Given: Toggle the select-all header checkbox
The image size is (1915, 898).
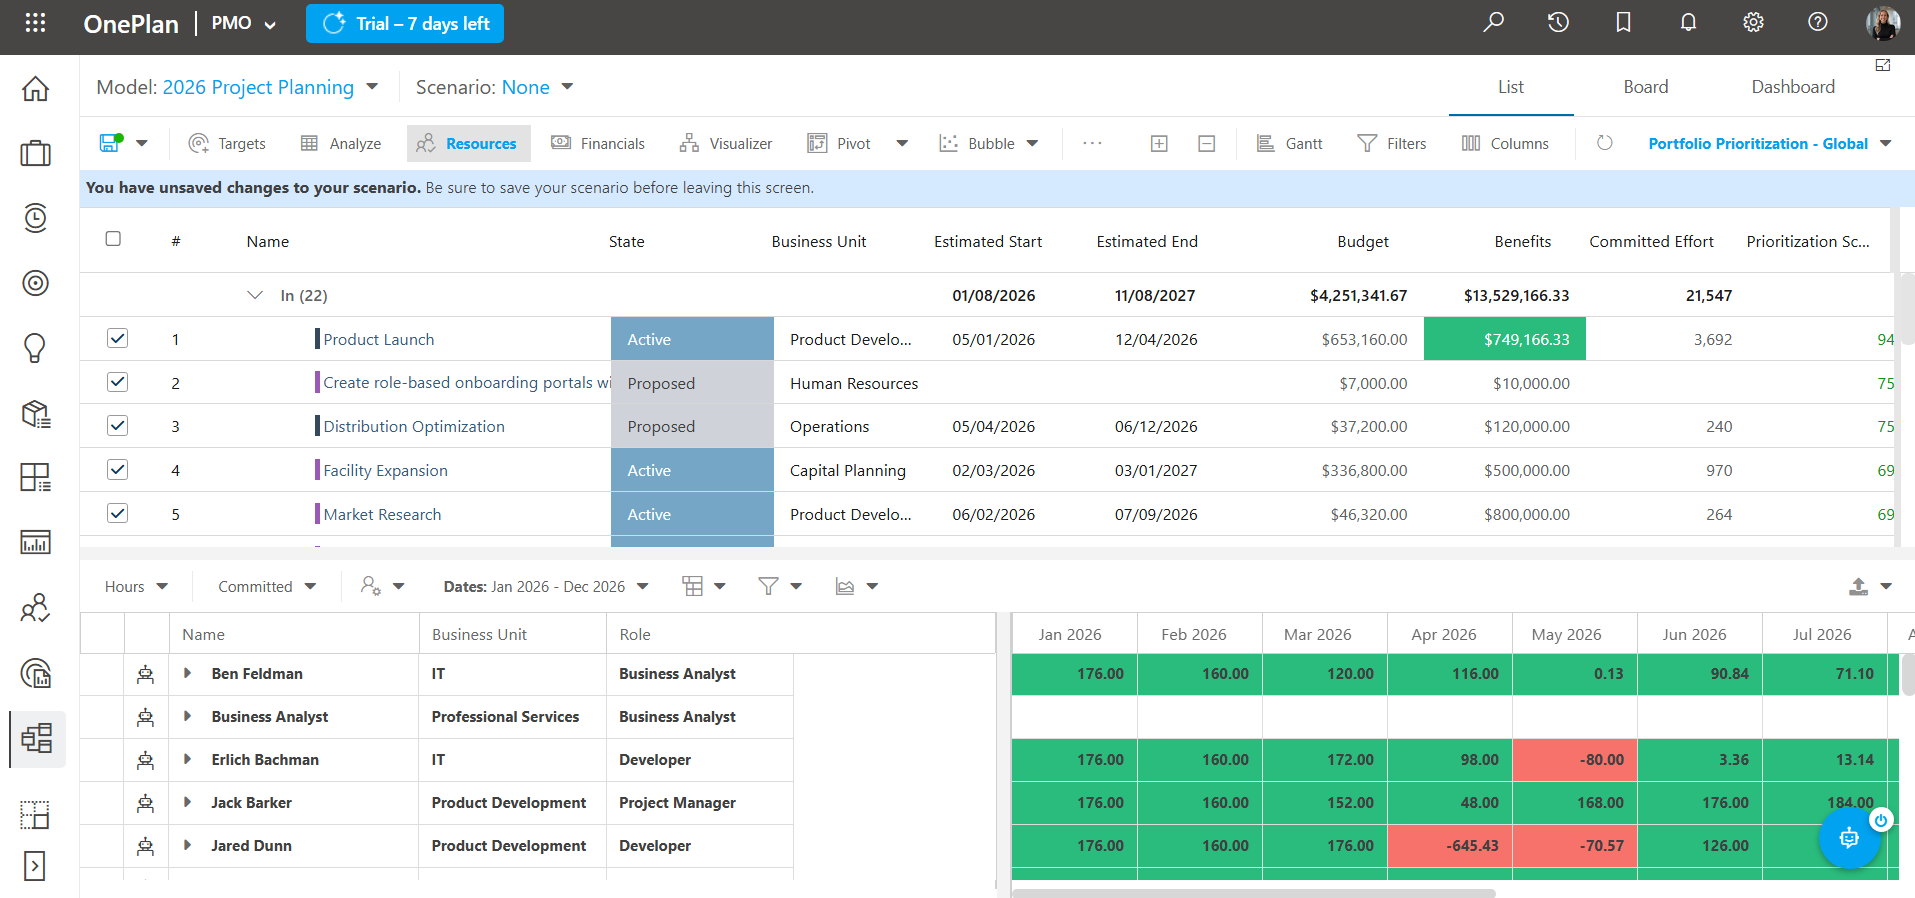Looking at the screenshot, I should coord(113,239).
